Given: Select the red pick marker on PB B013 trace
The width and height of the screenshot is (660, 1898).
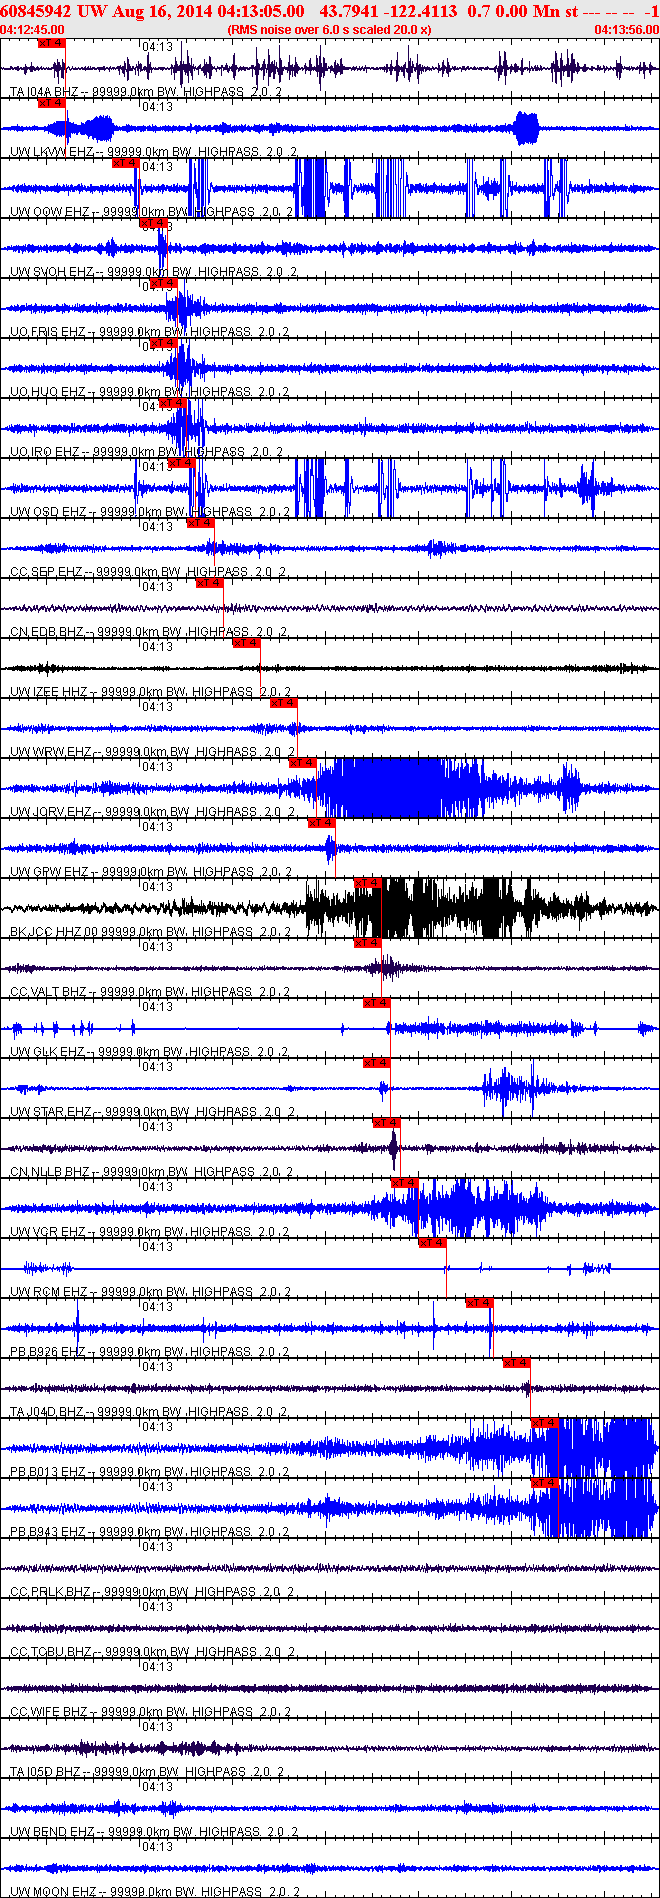Looking at the screenshot, I should pyautogui.click(x=544, y=1422).
